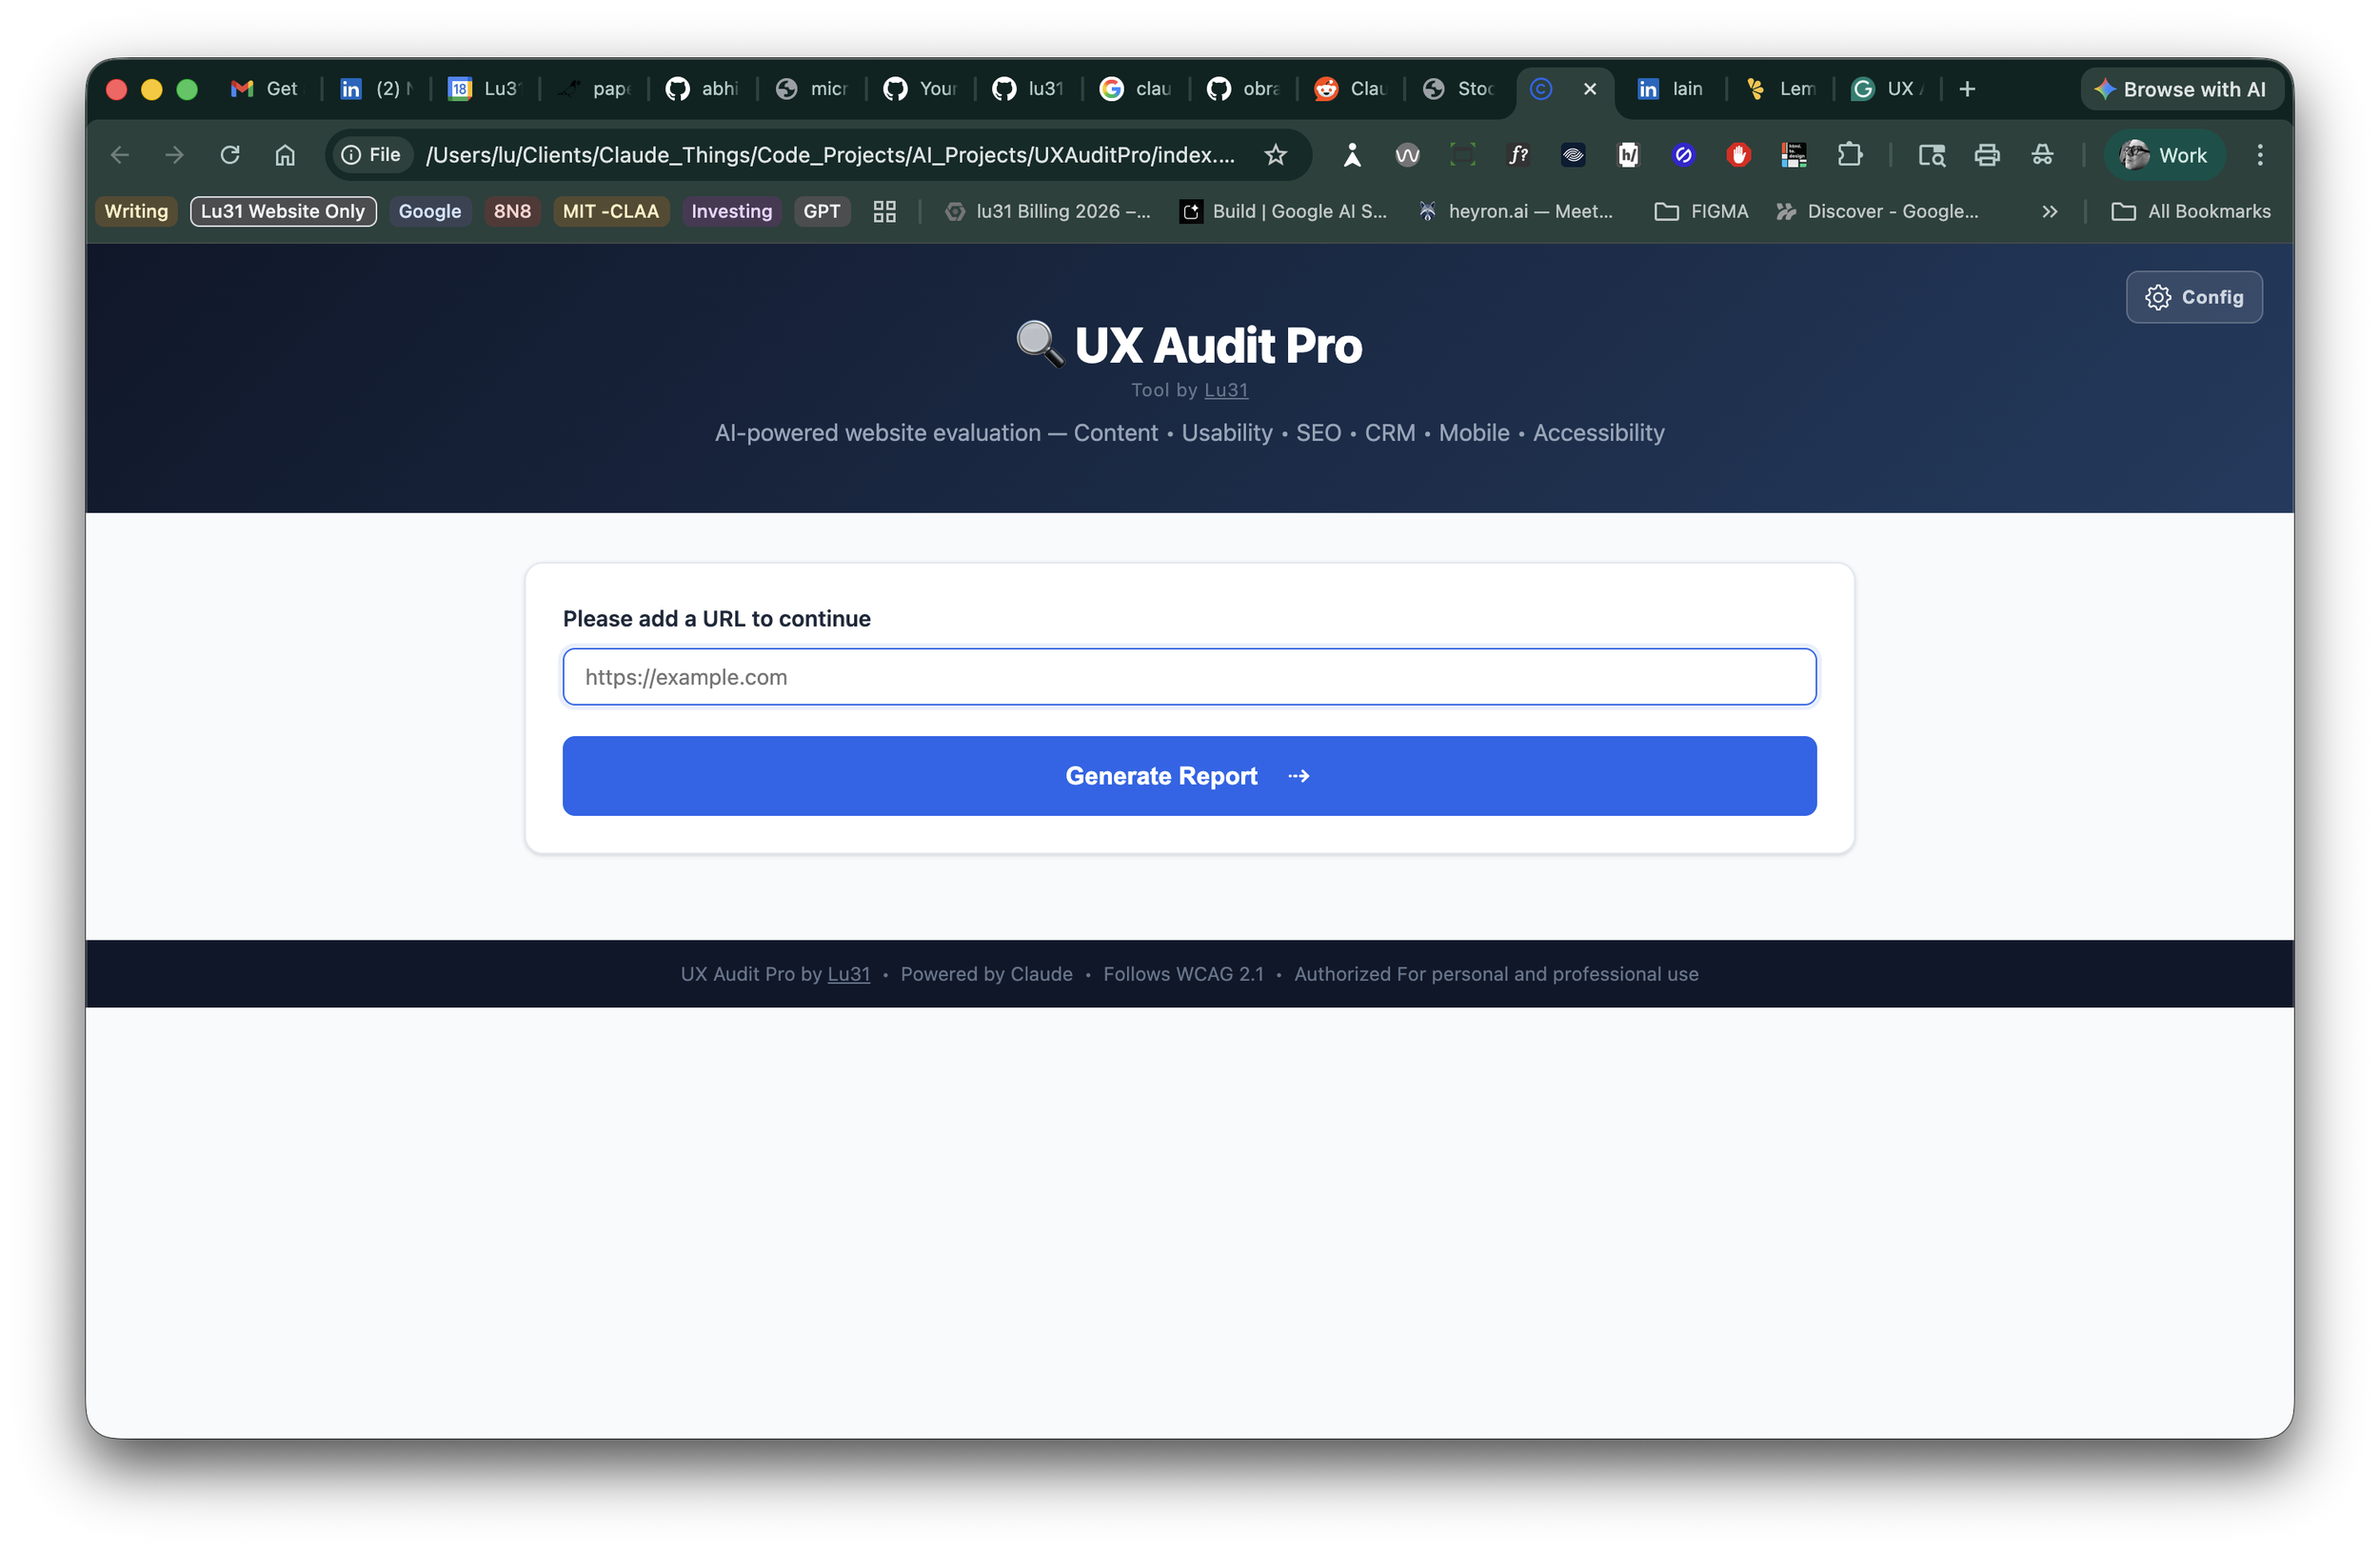Expand hidden bookmarks with double chevron
Screen dimensions: 2380x1552
click(x=2049, y=211)
